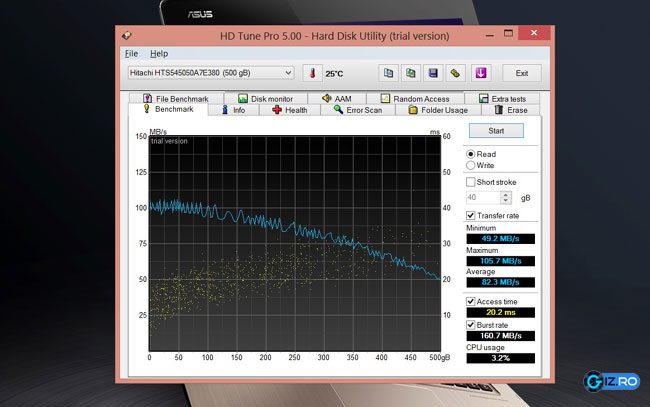
Task: Switch to the Folder Usage tab
Action: click(x=438, y=110)
